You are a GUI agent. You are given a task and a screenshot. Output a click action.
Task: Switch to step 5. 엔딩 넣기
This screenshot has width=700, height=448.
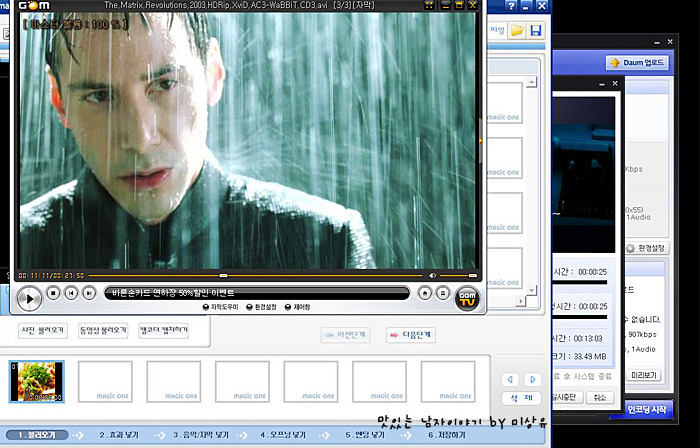pyautogui.click(x=365, y=435)
